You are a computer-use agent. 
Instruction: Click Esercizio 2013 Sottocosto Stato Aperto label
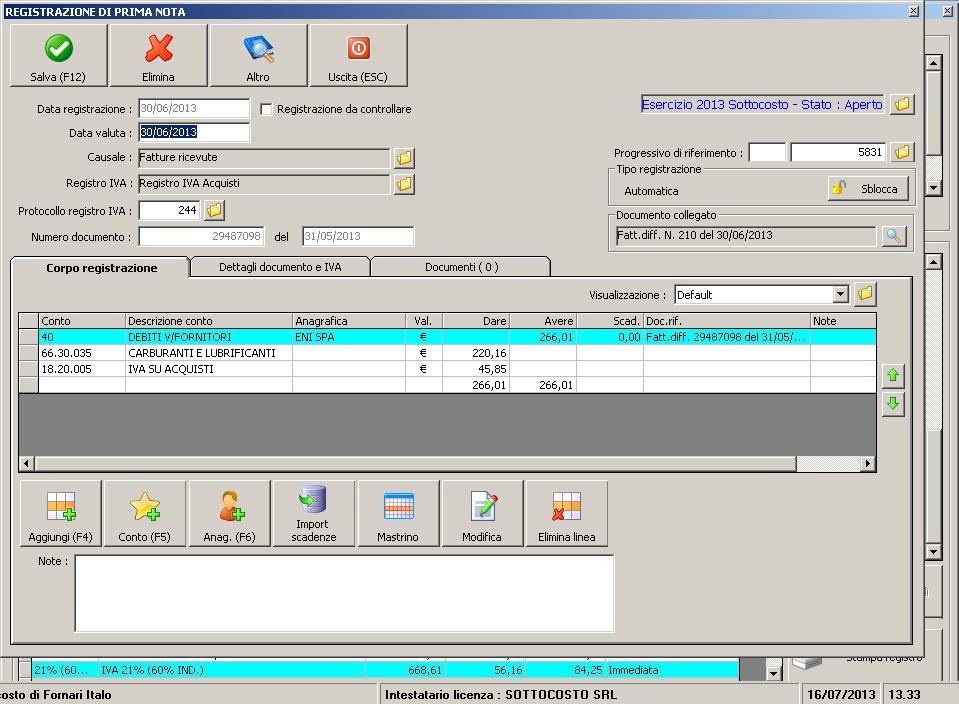pyautogui.click(x=762, y=105)
